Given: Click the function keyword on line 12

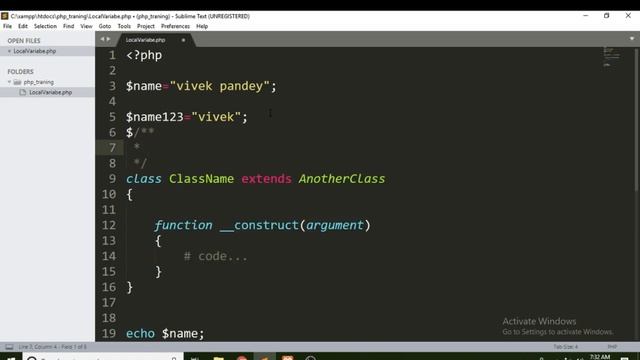Looking at the screenshot, I should pos(183,225).
